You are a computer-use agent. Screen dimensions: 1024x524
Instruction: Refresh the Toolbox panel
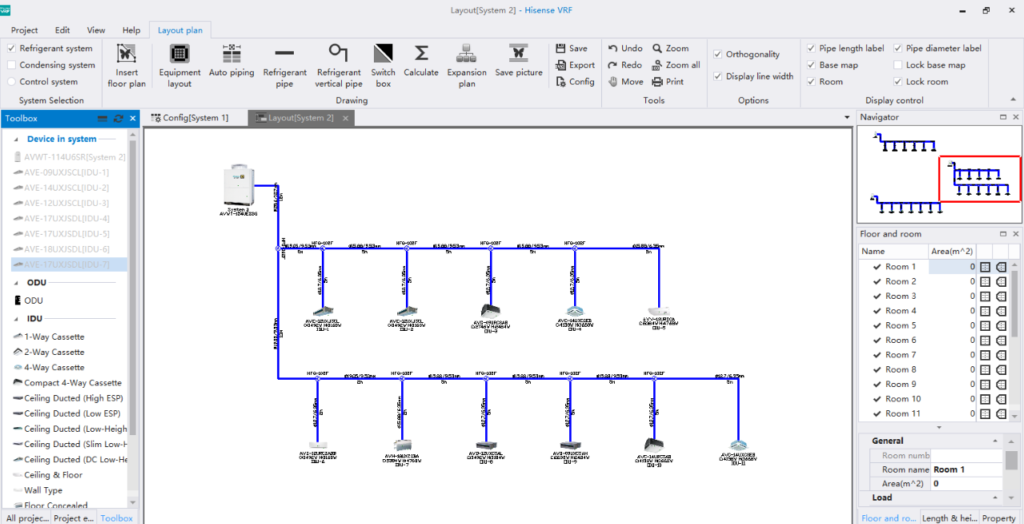coord(118,118)
